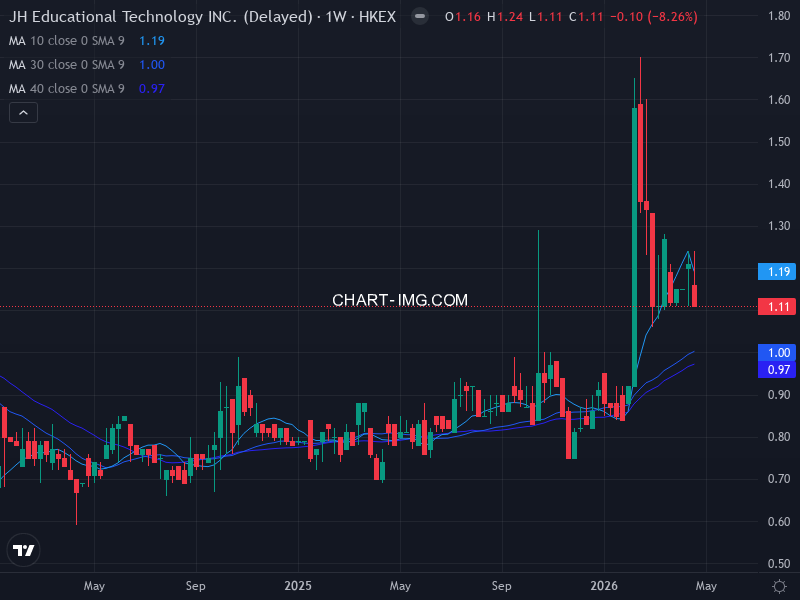Click the MA 30 value 1.00 in legend
The height and width of the screenshot is (600, 800).
[152, 65]
